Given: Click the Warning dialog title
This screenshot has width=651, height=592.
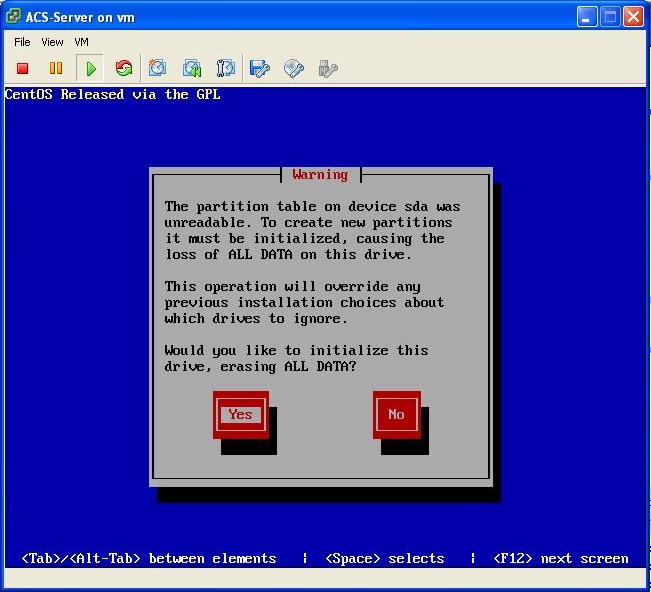Looking at the screenshot, I should (x=320, y=175).
